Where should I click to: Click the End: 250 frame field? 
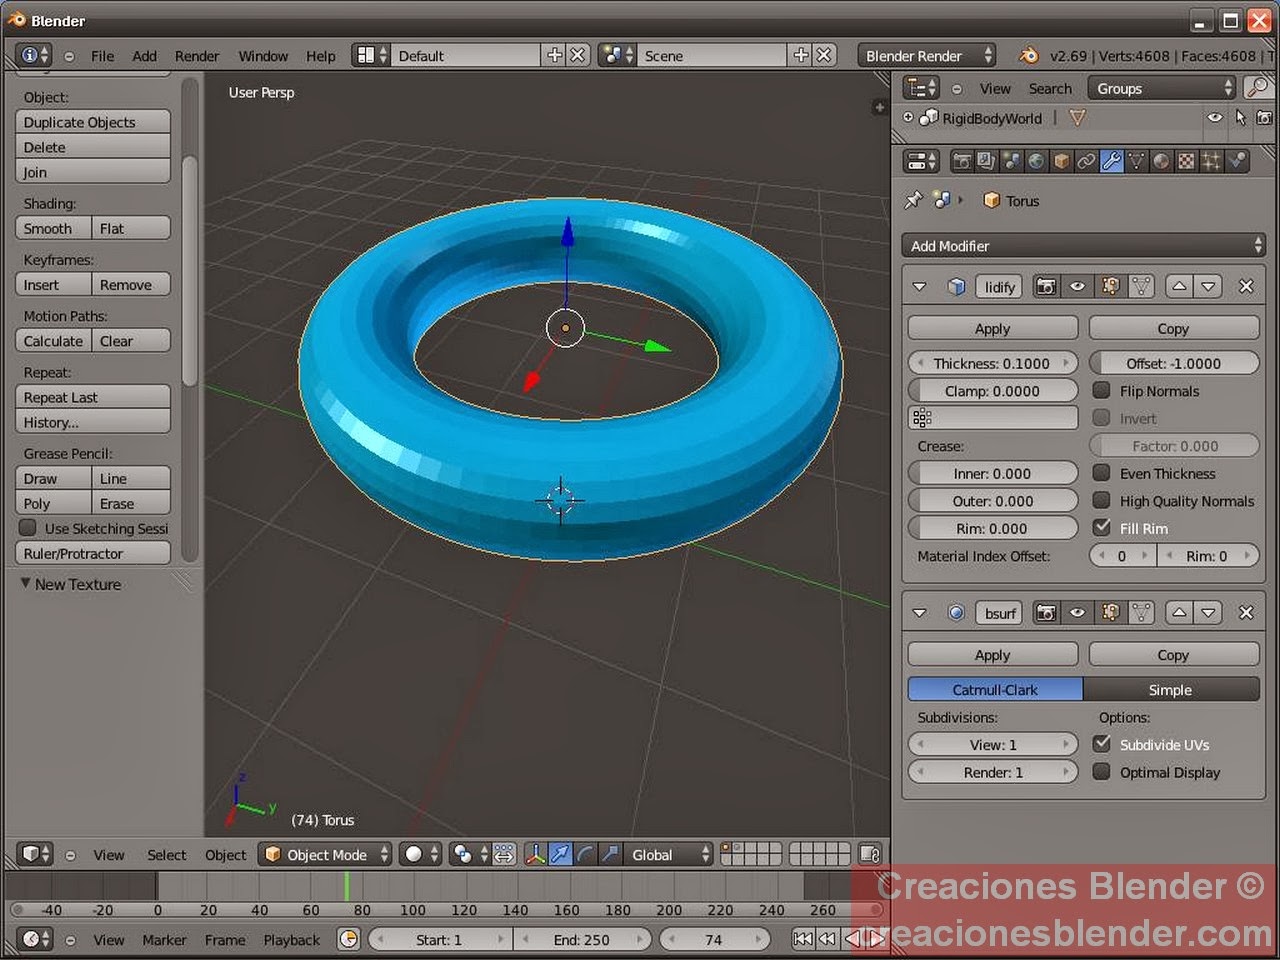coord(584,939)
